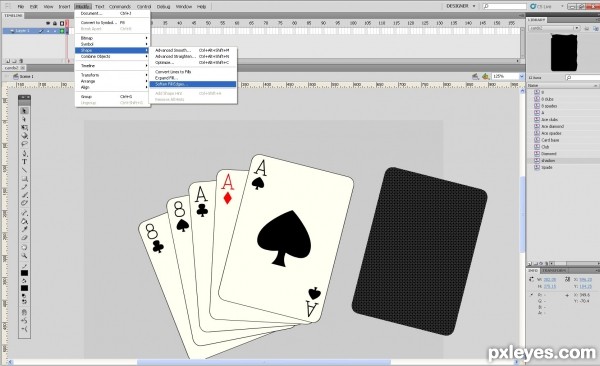Select the Eraser tool
Image resolution: width=600 pixels, height=366 pixels.
(x=24, y=238)
